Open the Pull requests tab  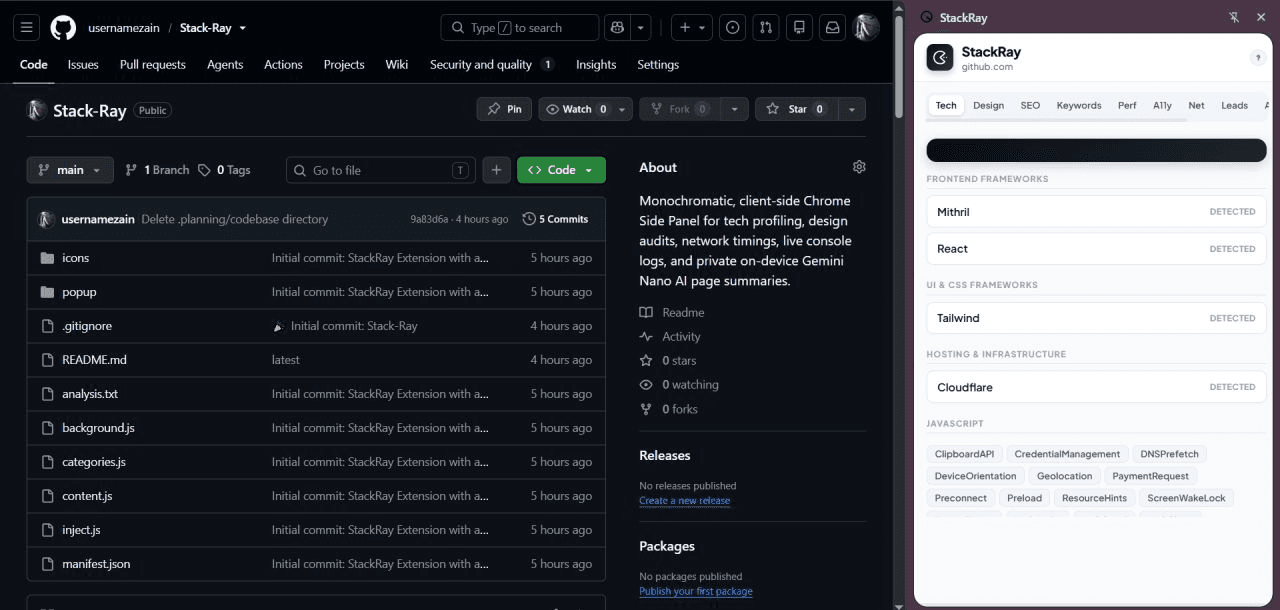(x=153, y=64)
